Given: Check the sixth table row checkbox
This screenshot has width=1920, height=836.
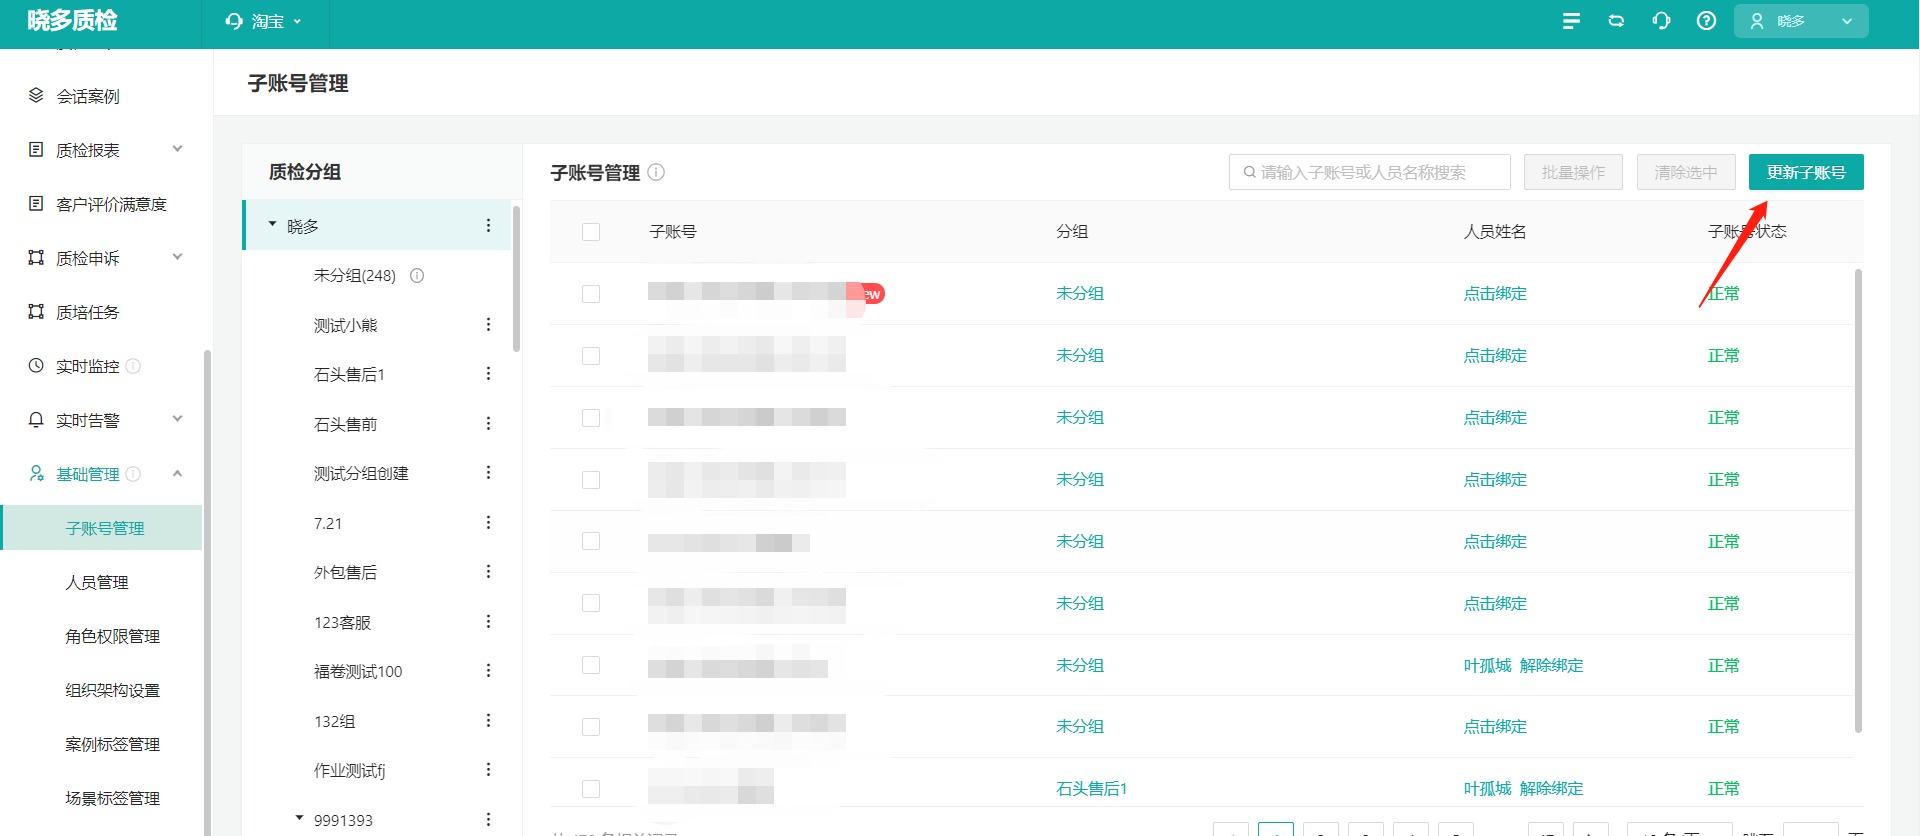Looking at the screenshot, I should [x=591, y=603].
